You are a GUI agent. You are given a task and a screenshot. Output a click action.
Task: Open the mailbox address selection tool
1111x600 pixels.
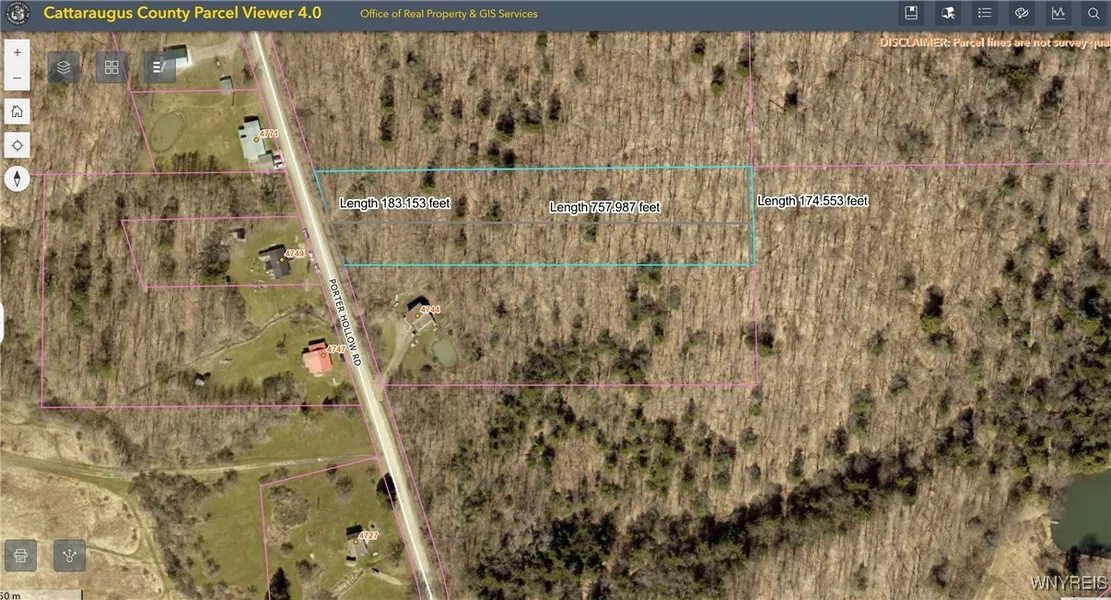948,13
